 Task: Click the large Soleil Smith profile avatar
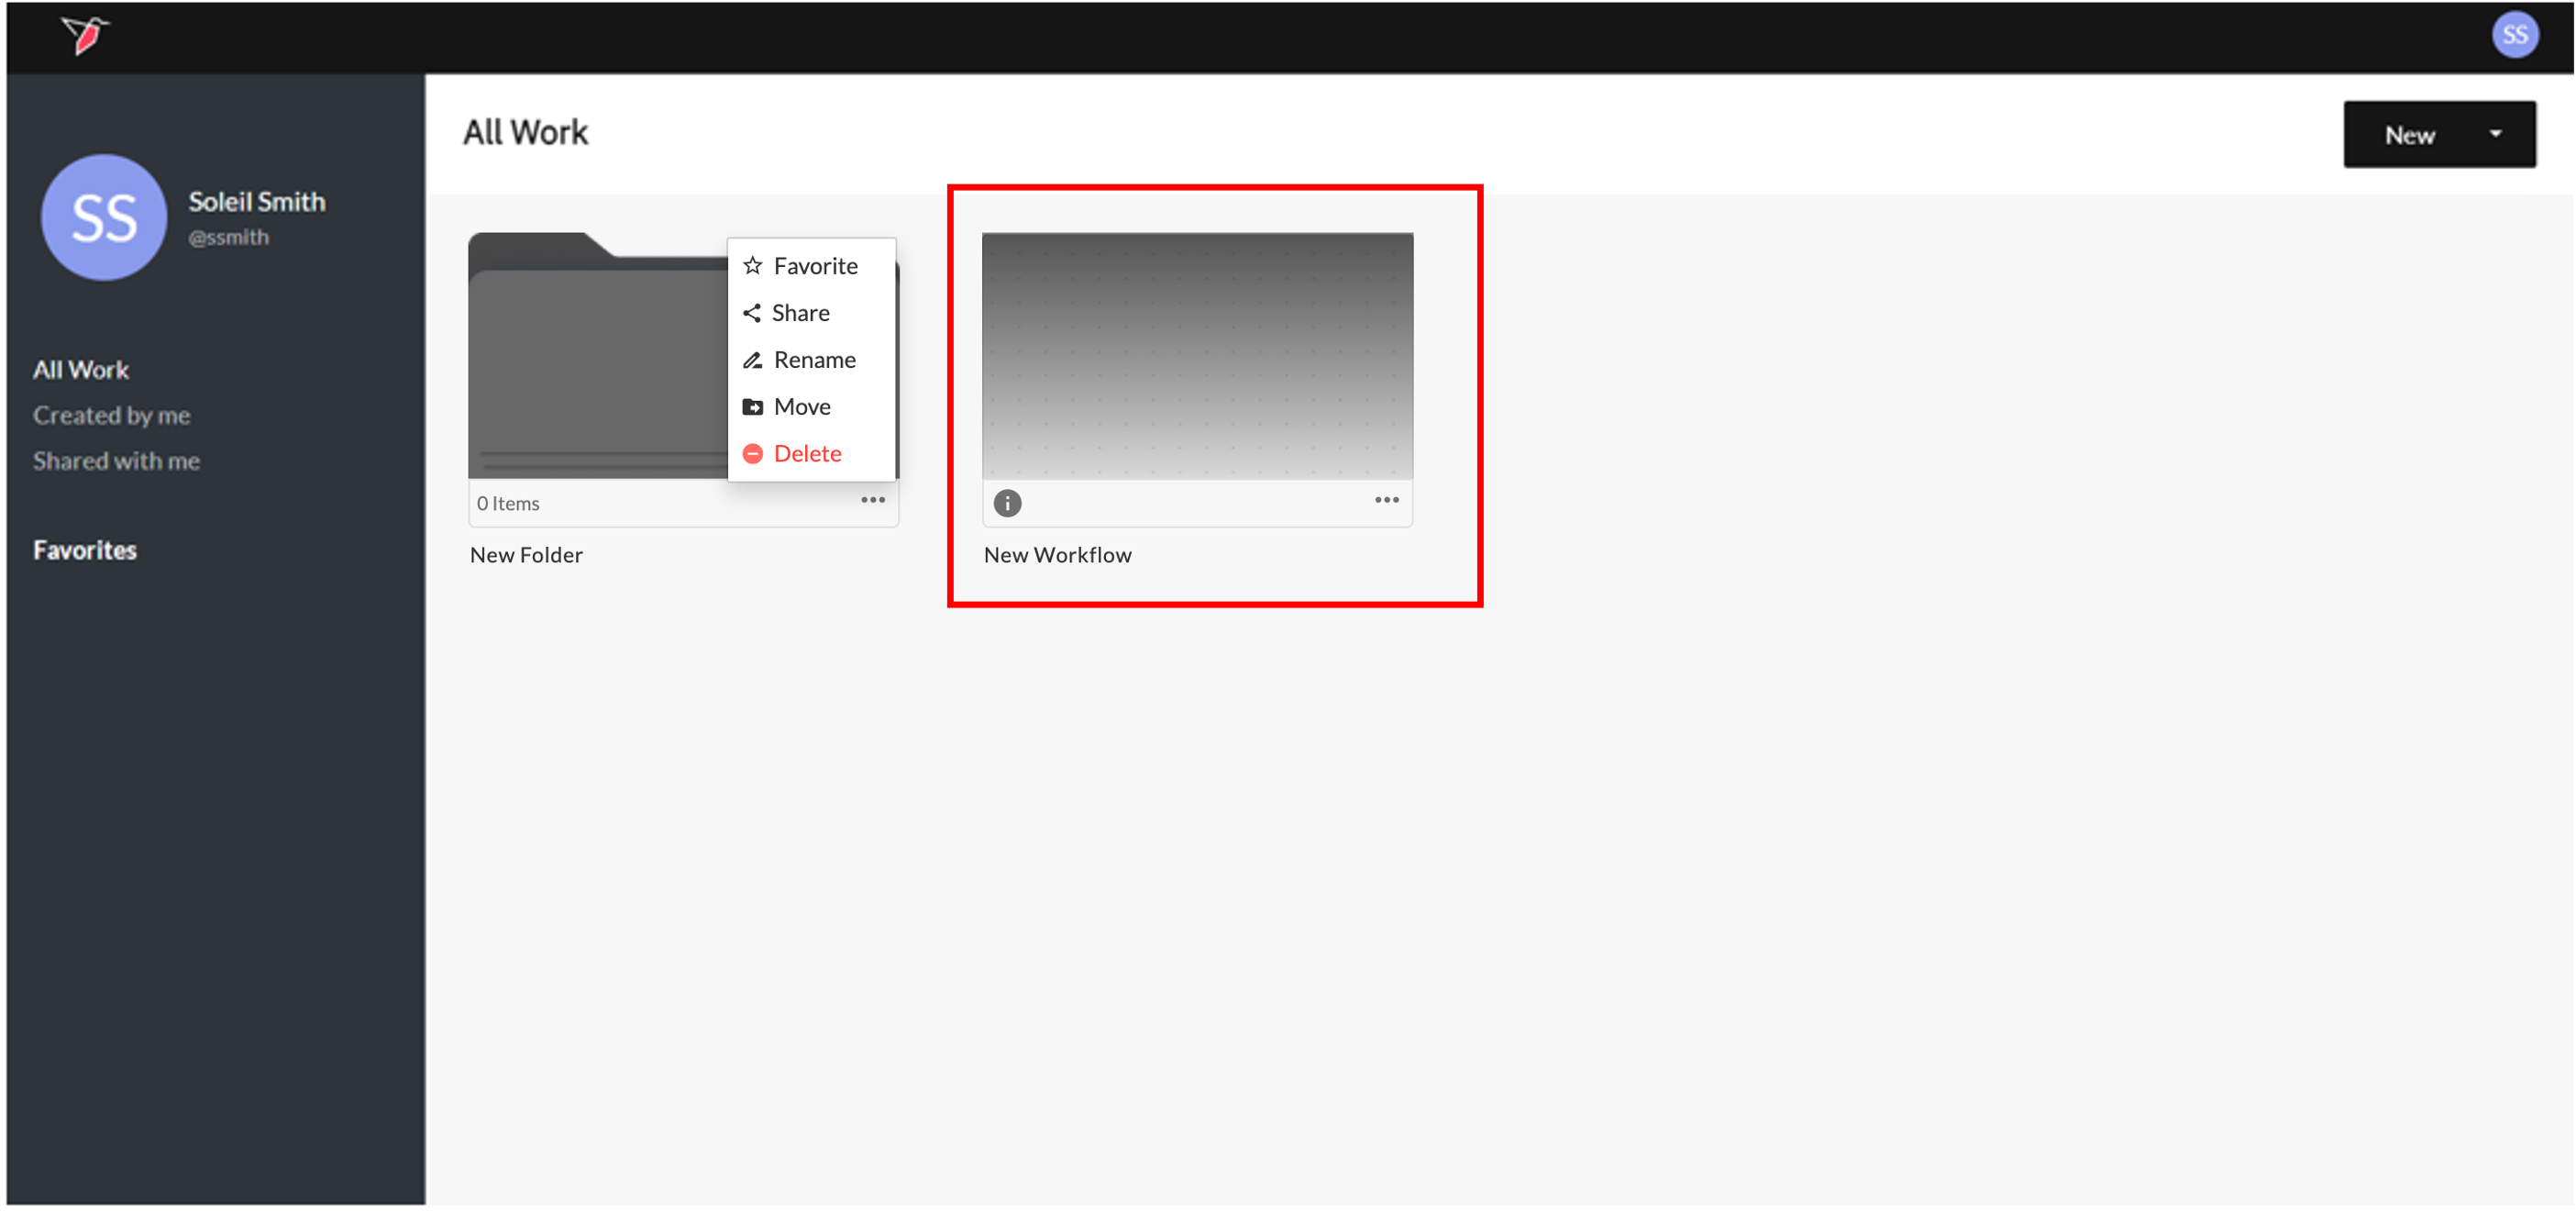(x=104, y=217)
